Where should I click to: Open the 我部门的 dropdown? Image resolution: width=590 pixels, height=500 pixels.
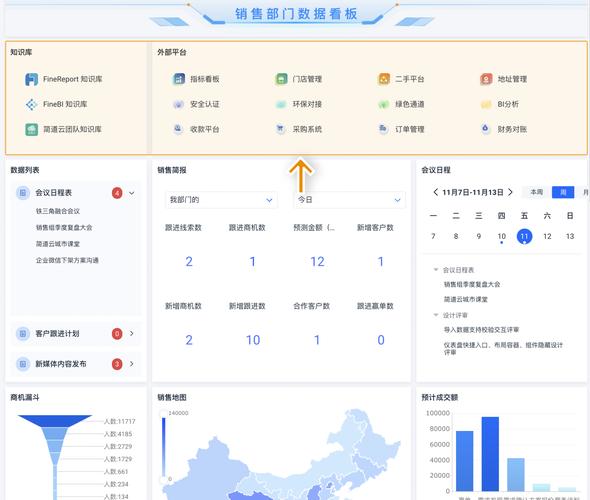(221, 200)
